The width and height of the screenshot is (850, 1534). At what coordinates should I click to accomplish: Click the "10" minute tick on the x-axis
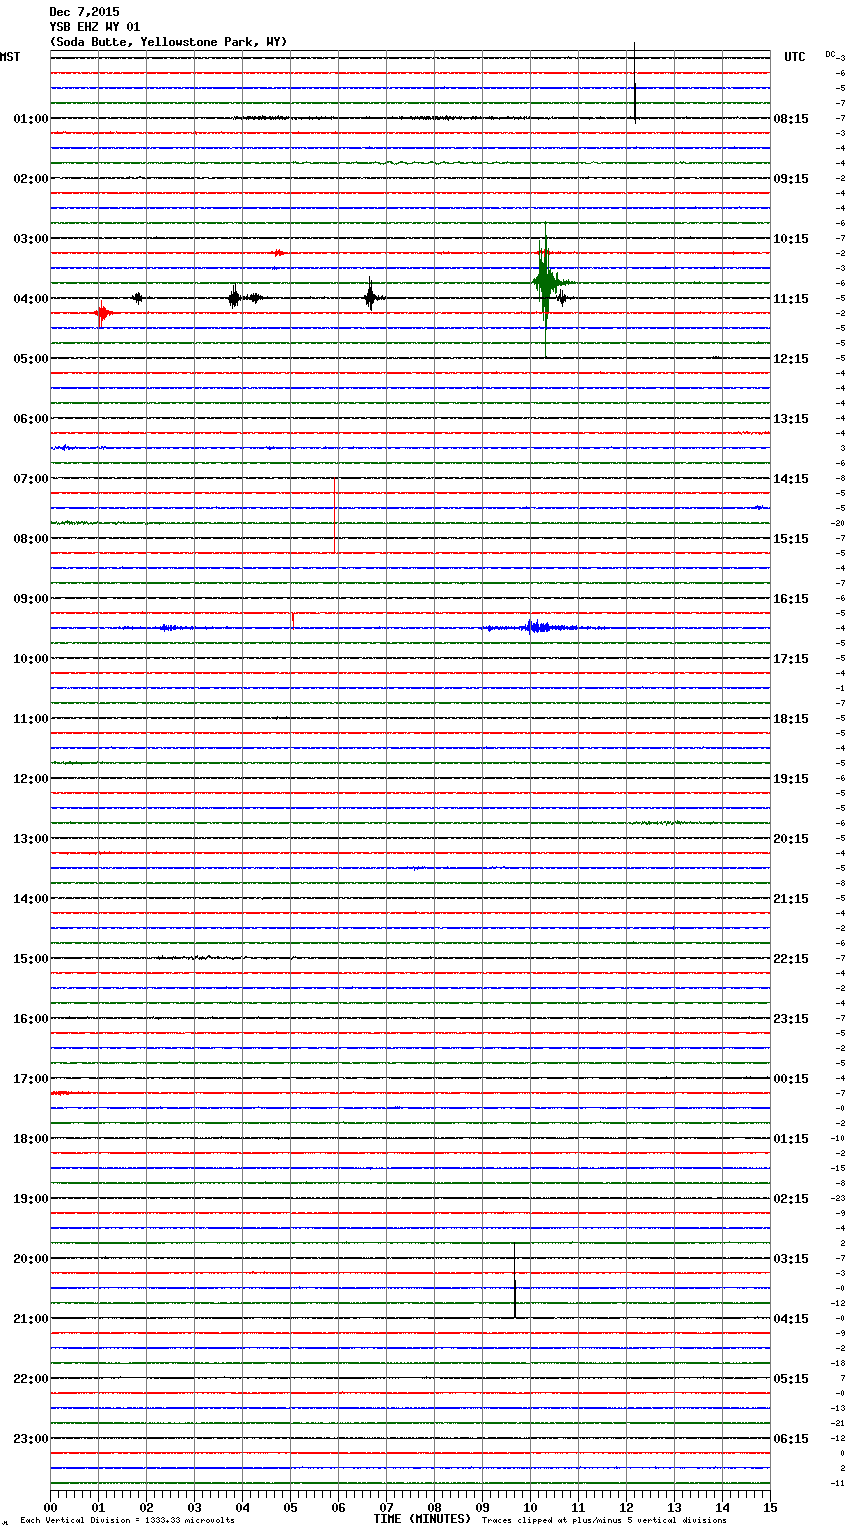530,1507
